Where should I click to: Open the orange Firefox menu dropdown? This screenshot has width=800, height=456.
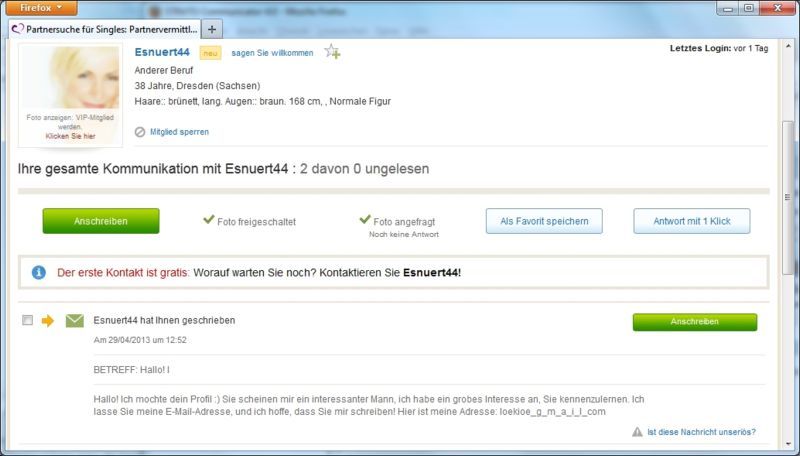tap(41, 7)
